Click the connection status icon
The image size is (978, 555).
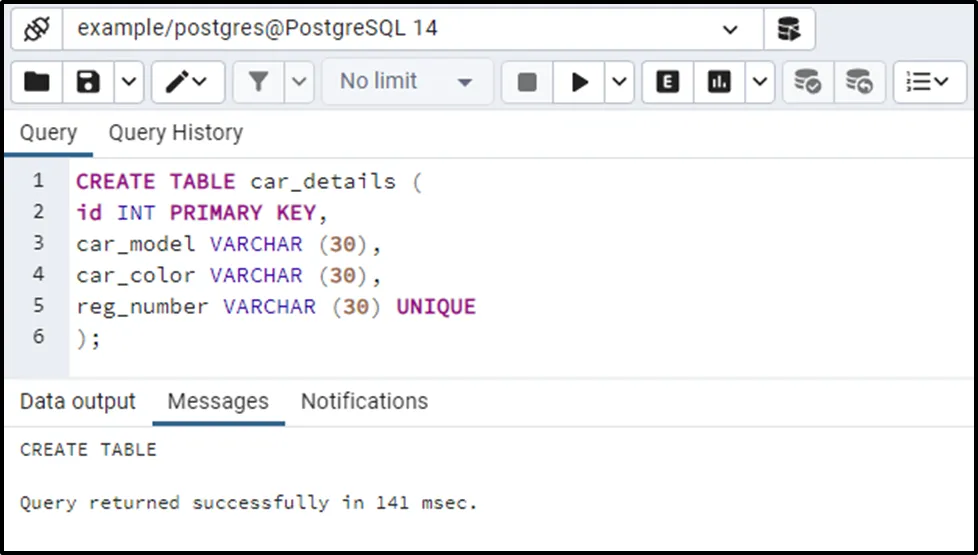37,29
